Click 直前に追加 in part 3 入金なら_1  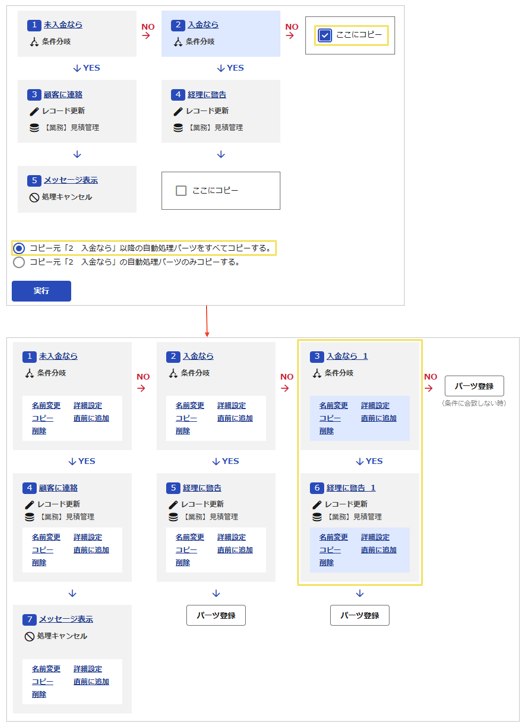pyautogui.click(x=379, y=418)
